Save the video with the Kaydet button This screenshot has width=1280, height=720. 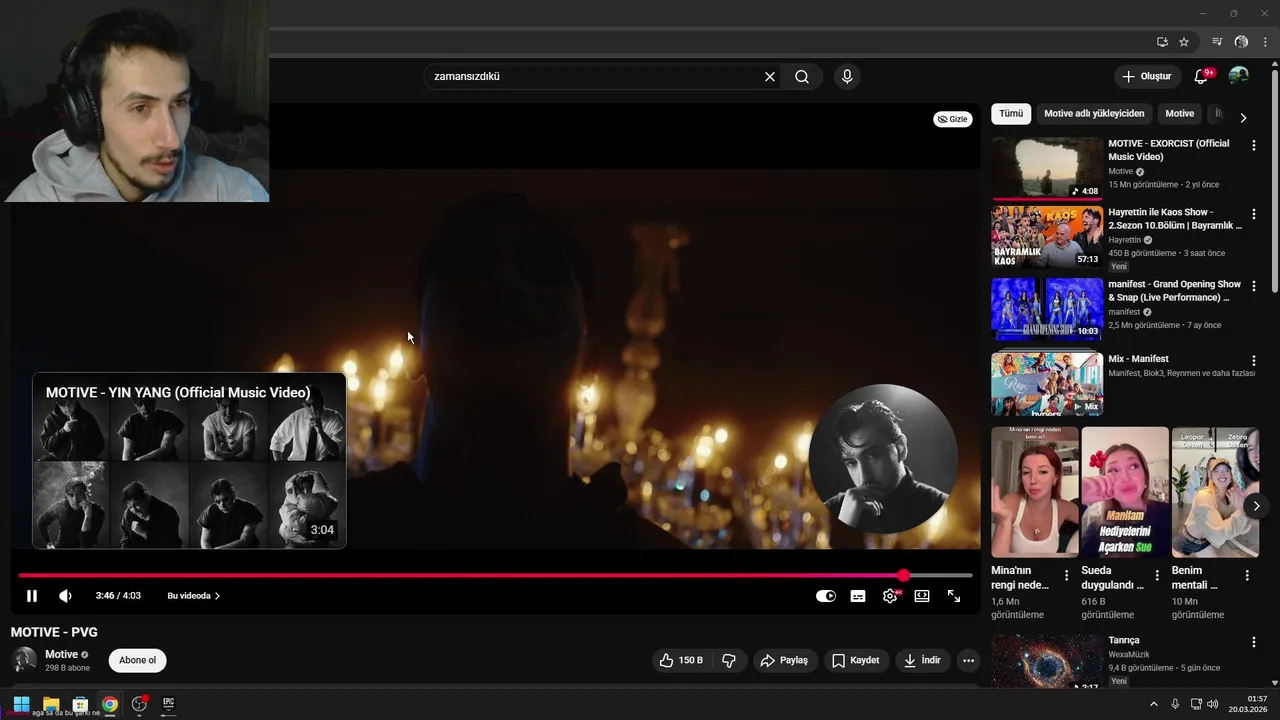[856, 661]
